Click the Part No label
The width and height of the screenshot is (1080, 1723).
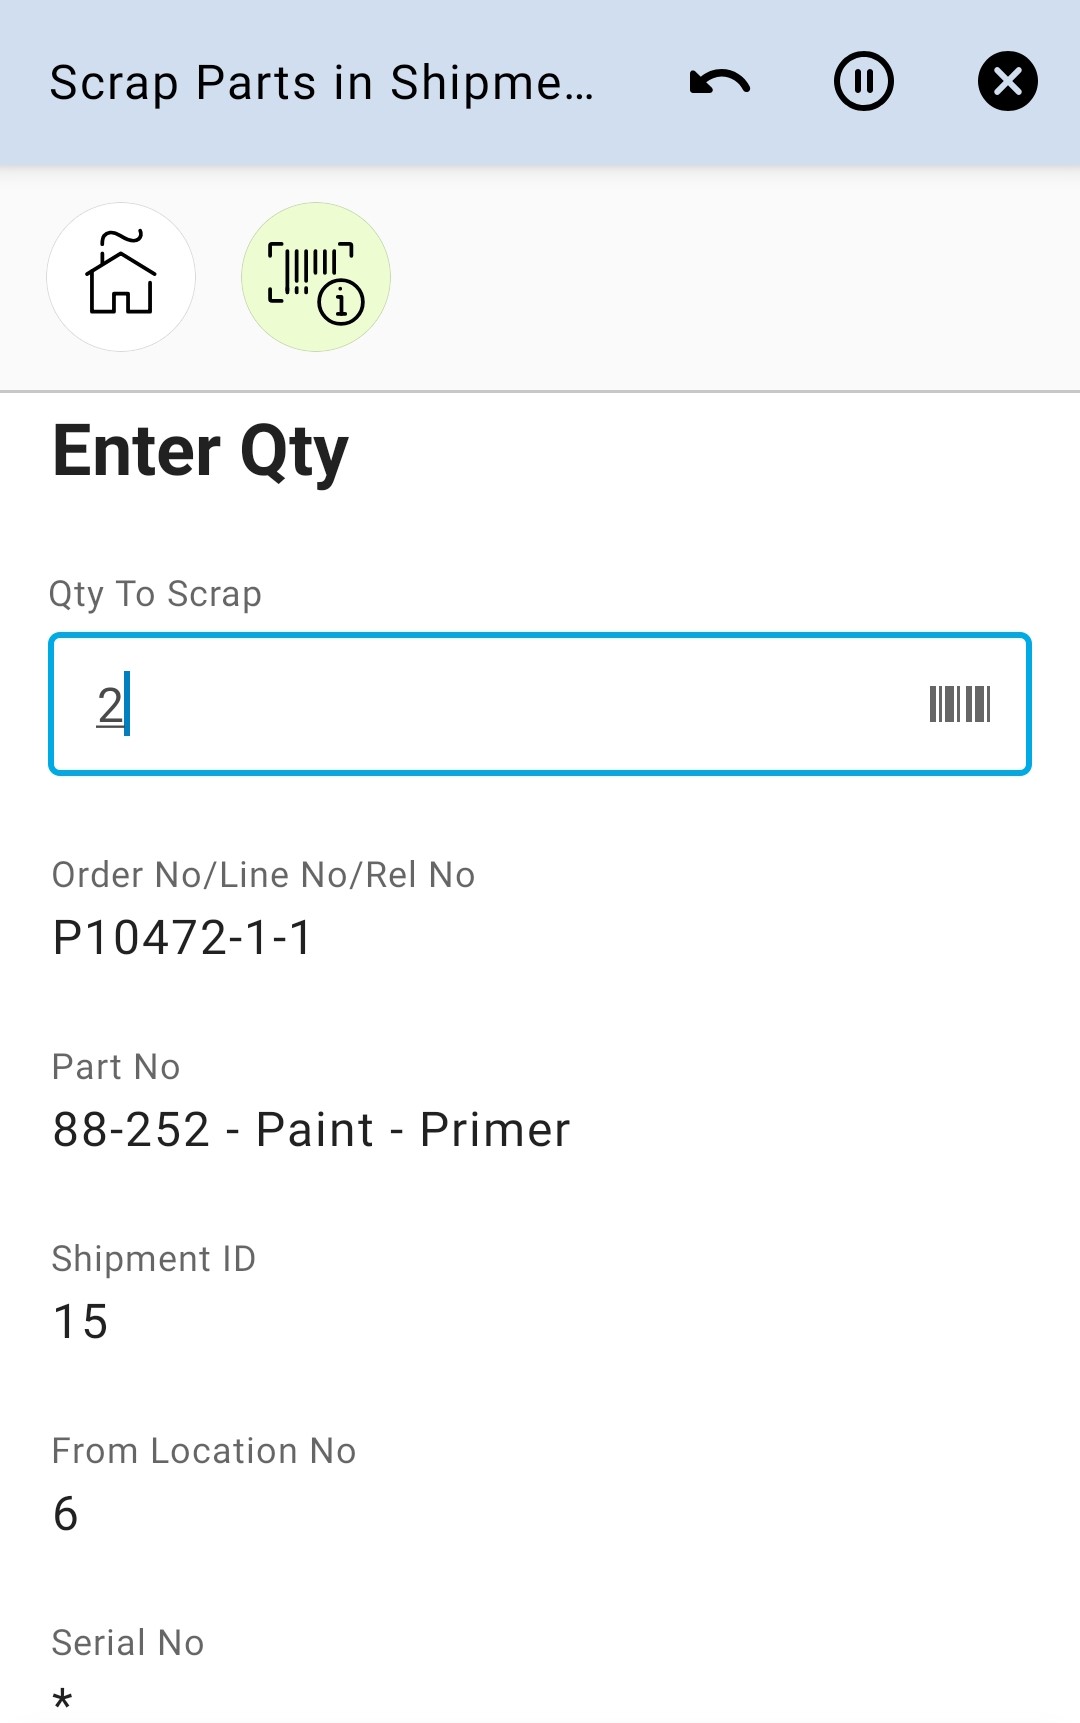[x=116, y=1067]
